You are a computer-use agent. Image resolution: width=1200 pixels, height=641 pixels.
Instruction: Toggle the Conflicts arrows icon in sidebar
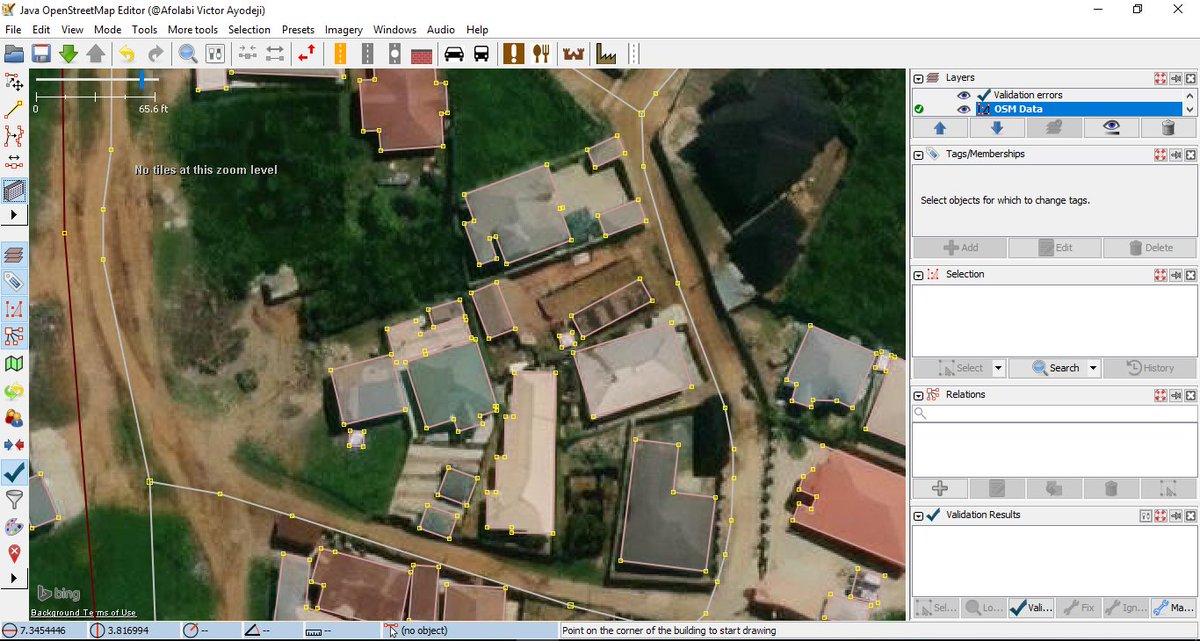[14, 444]
